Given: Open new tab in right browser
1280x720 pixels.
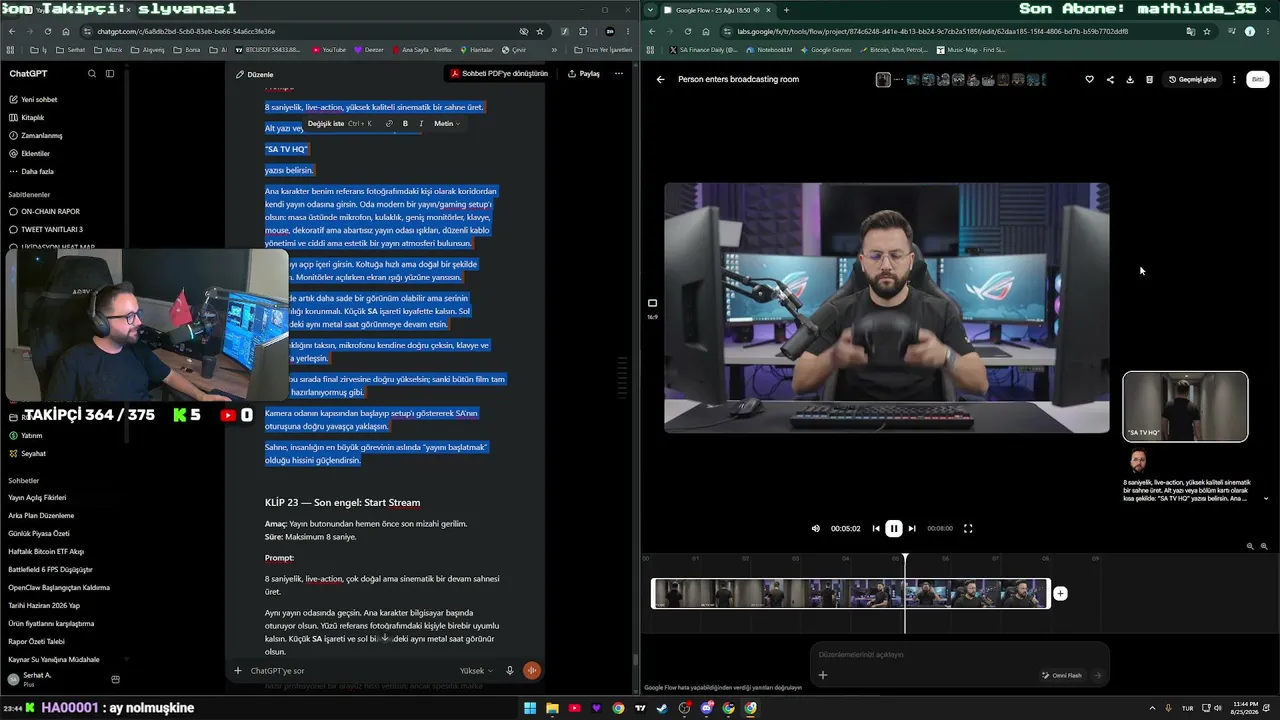Looking at the screenshot, I should coord(786,10).
